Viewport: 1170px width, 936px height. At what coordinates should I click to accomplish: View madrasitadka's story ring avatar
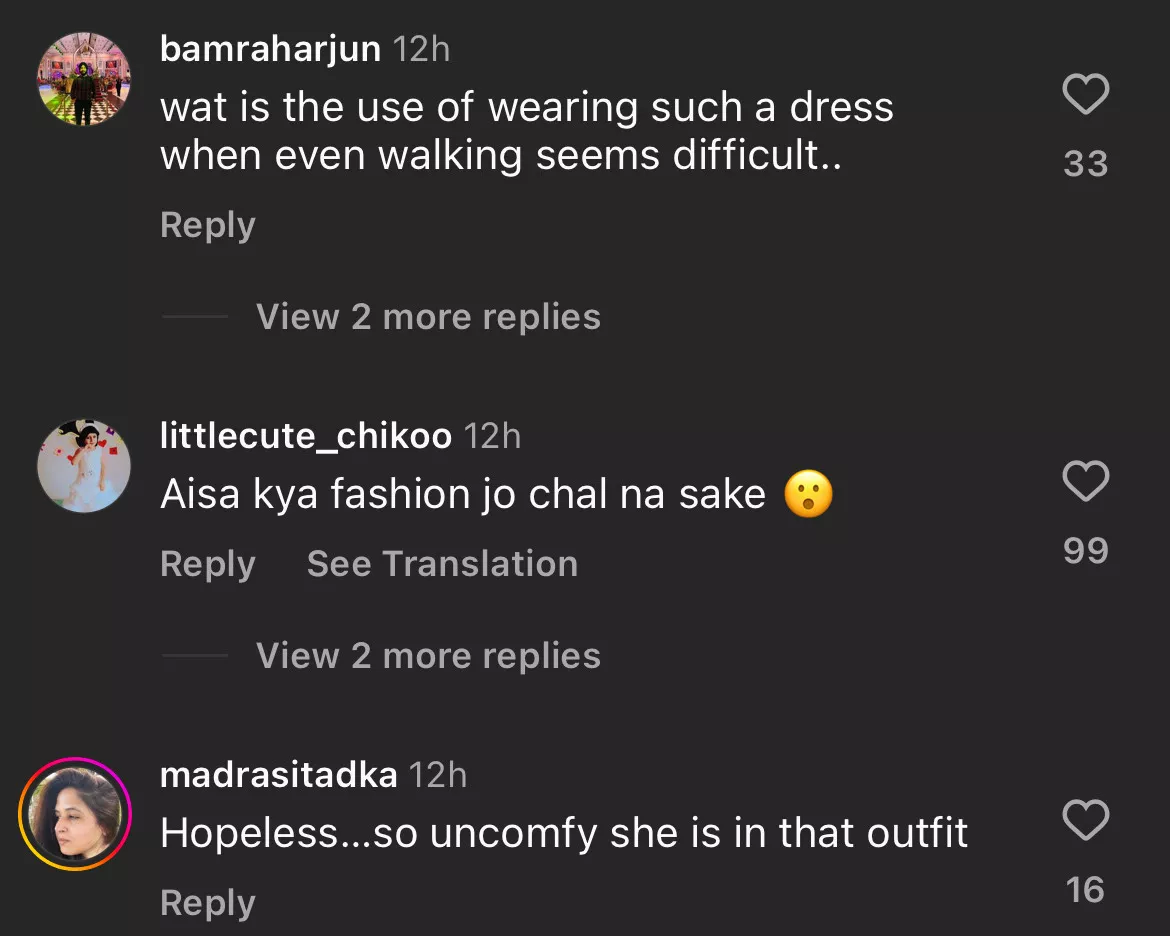76,814
